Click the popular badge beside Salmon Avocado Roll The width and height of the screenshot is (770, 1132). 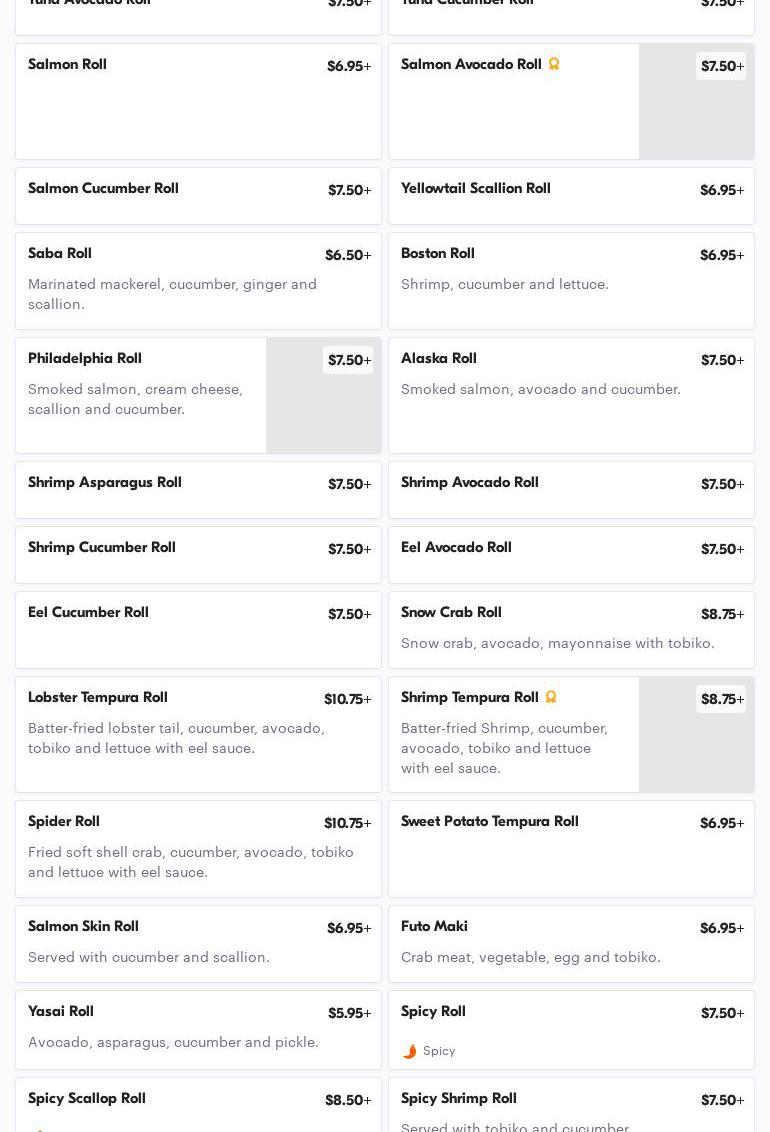(553, 65)
